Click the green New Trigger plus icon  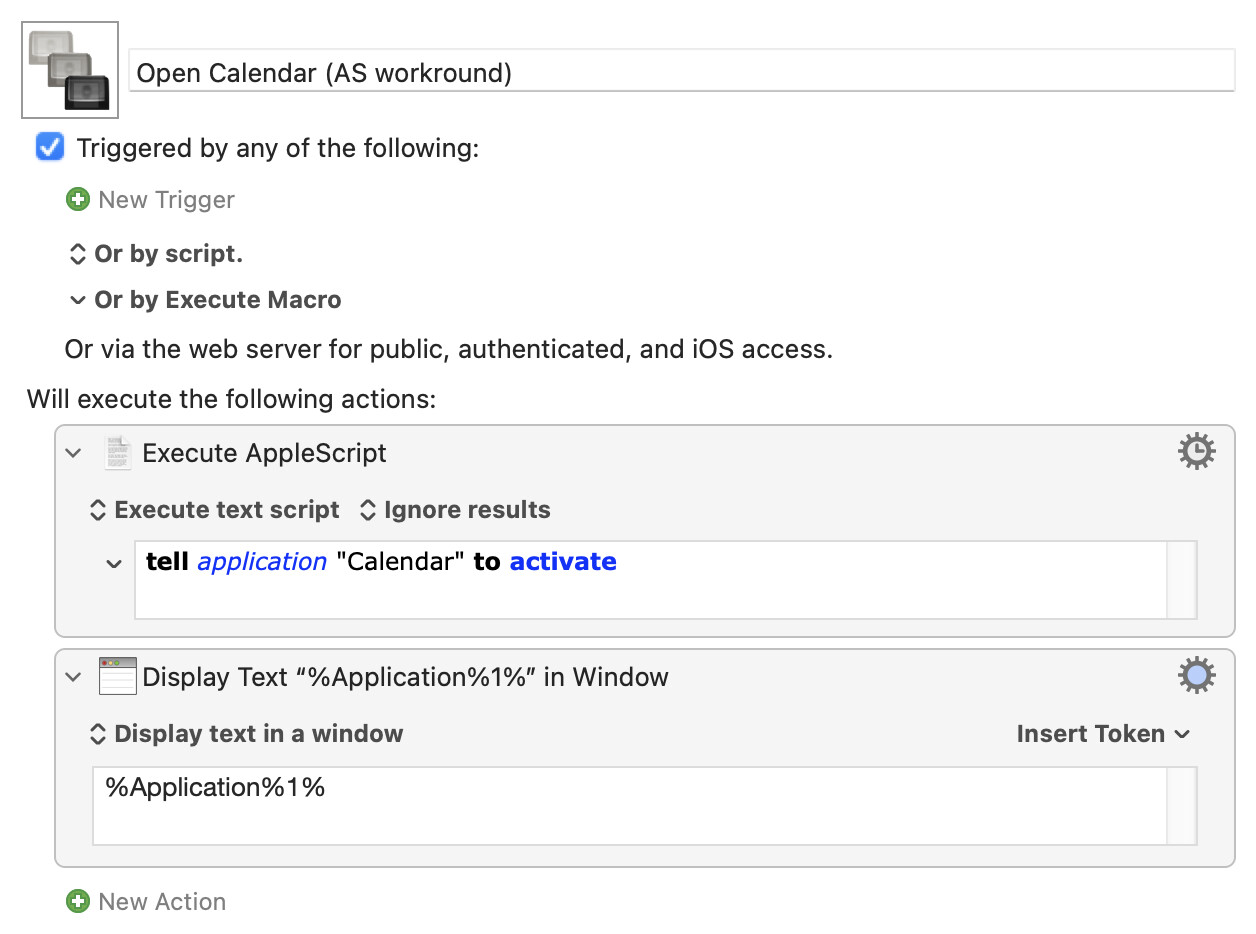(x=77, y=200)
